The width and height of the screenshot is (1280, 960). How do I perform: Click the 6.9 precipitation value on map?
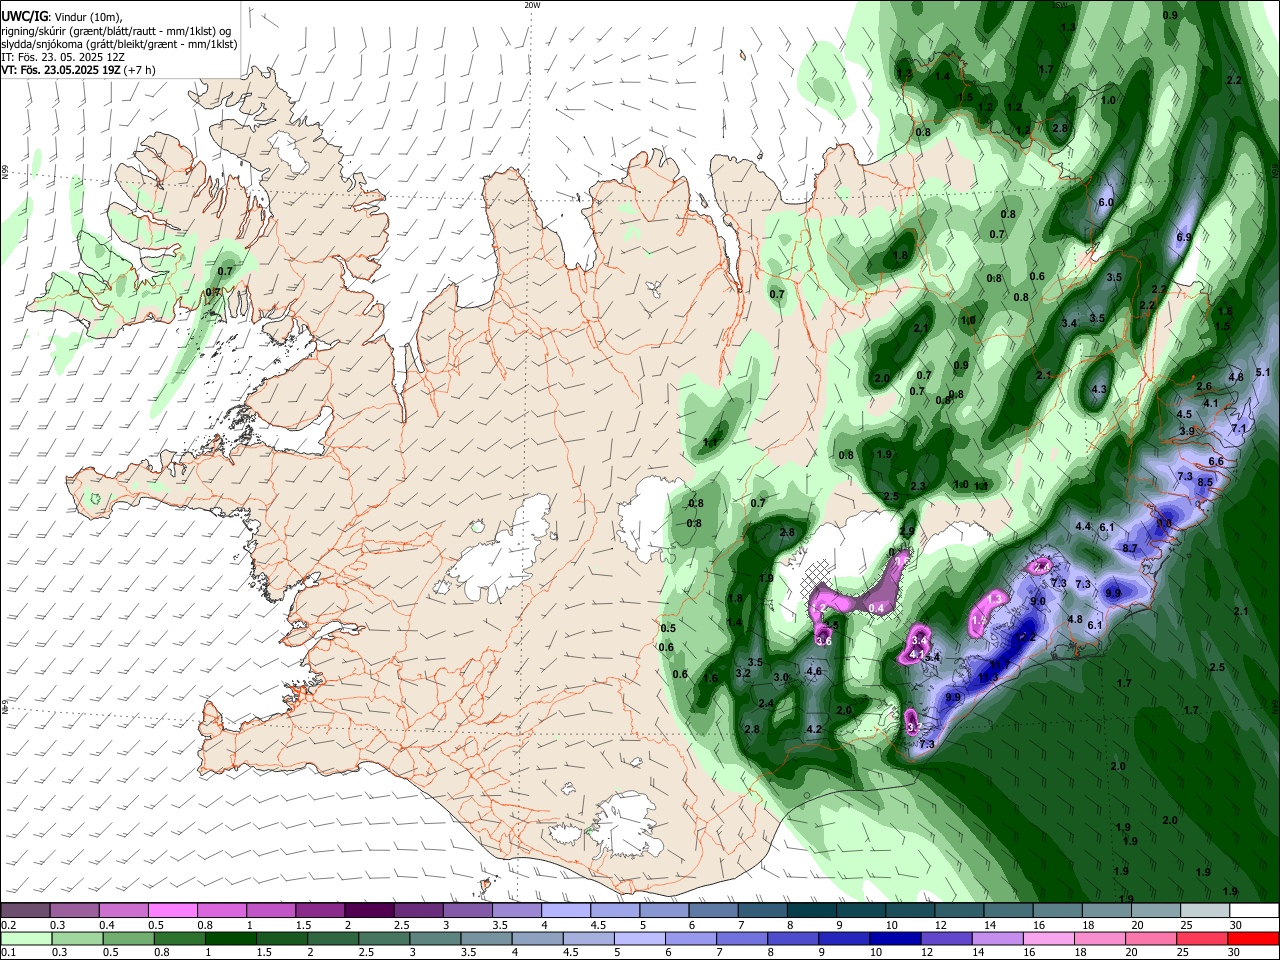pyautogui.click(x=1184, y=237)
